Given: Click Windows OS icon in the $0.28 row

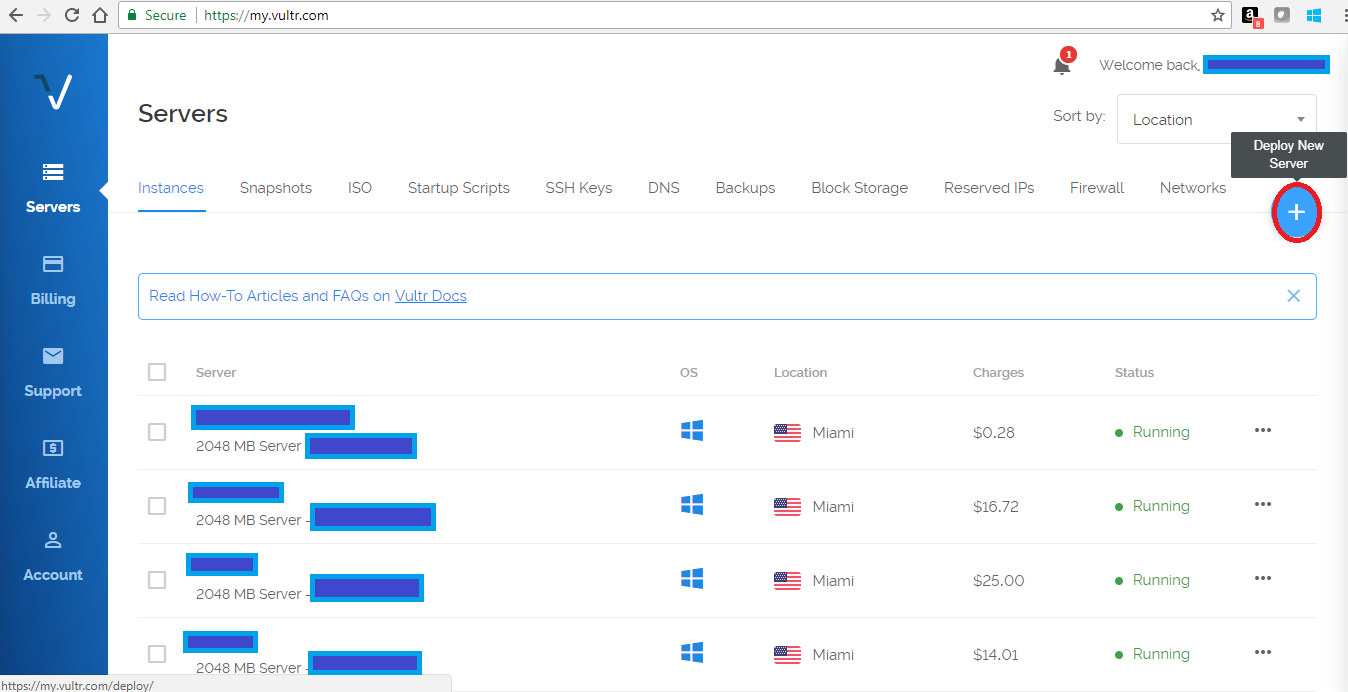Looking at the screenshot, I should [x=692, y=431].
